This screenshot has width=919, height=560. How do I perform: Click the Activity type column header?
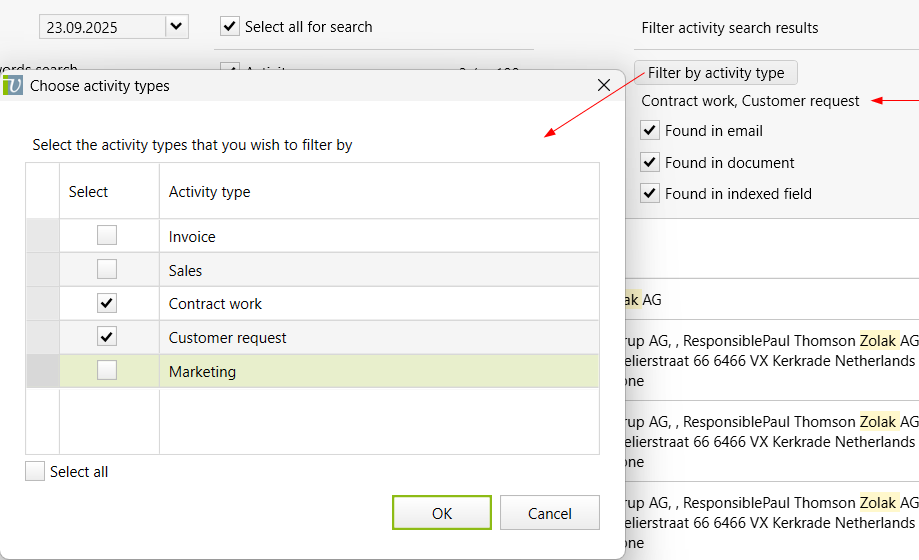click(378, 191)
